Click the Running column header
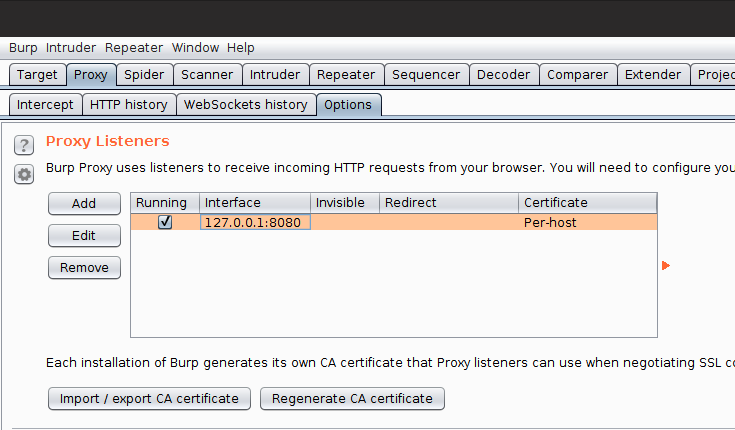 tap(165, 203)
